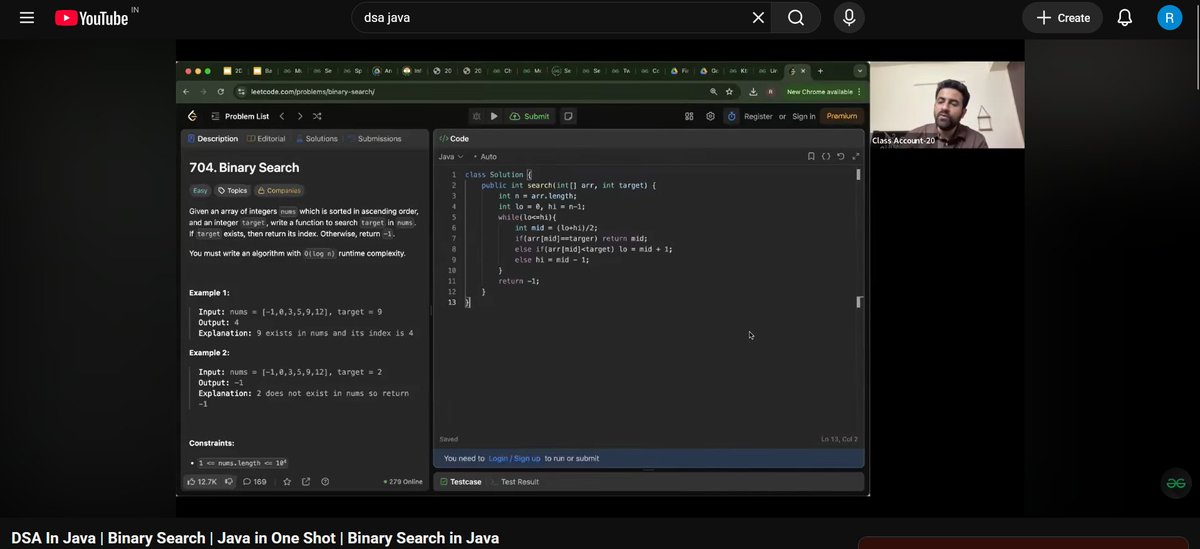Open the account avatar menu
Screen dimensions: 1200x549
point(1170,18)
